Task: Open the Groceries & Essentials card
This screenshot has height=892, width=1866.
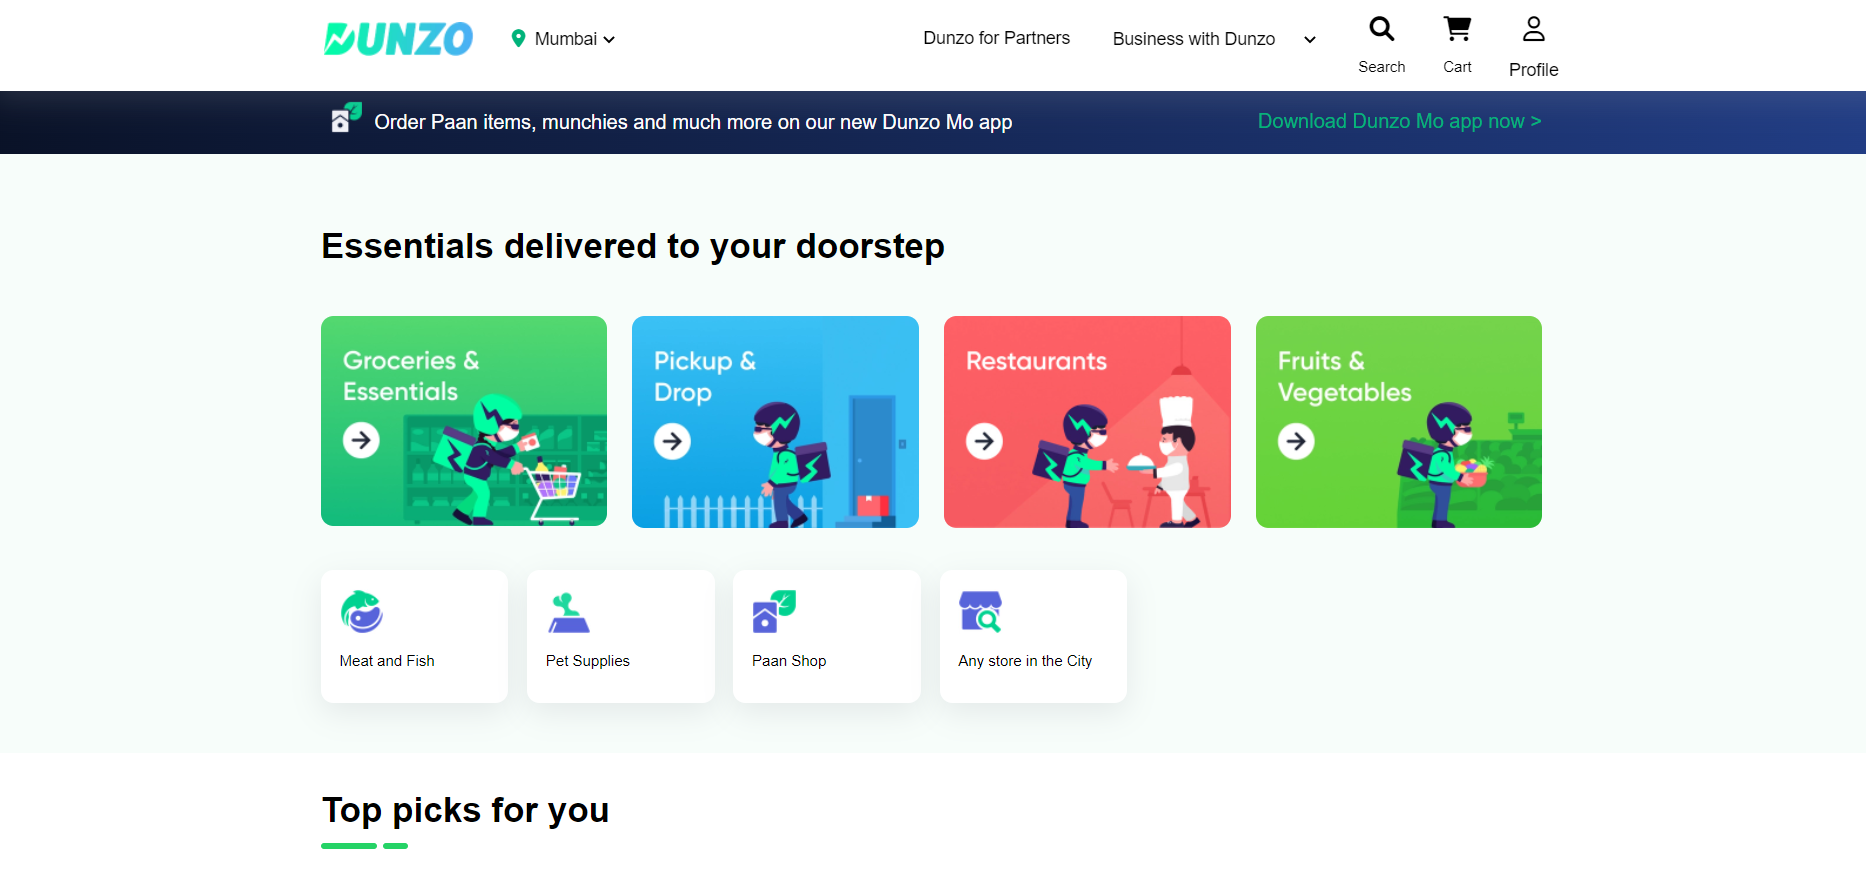Action: [464, 421]
